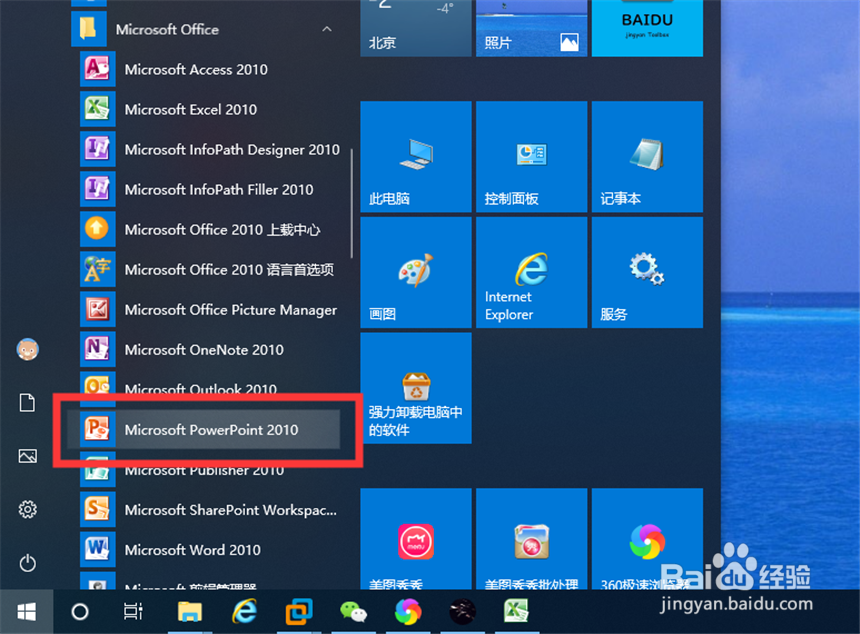Open Settings gear in Start sidebar

(x=27, y=510)
